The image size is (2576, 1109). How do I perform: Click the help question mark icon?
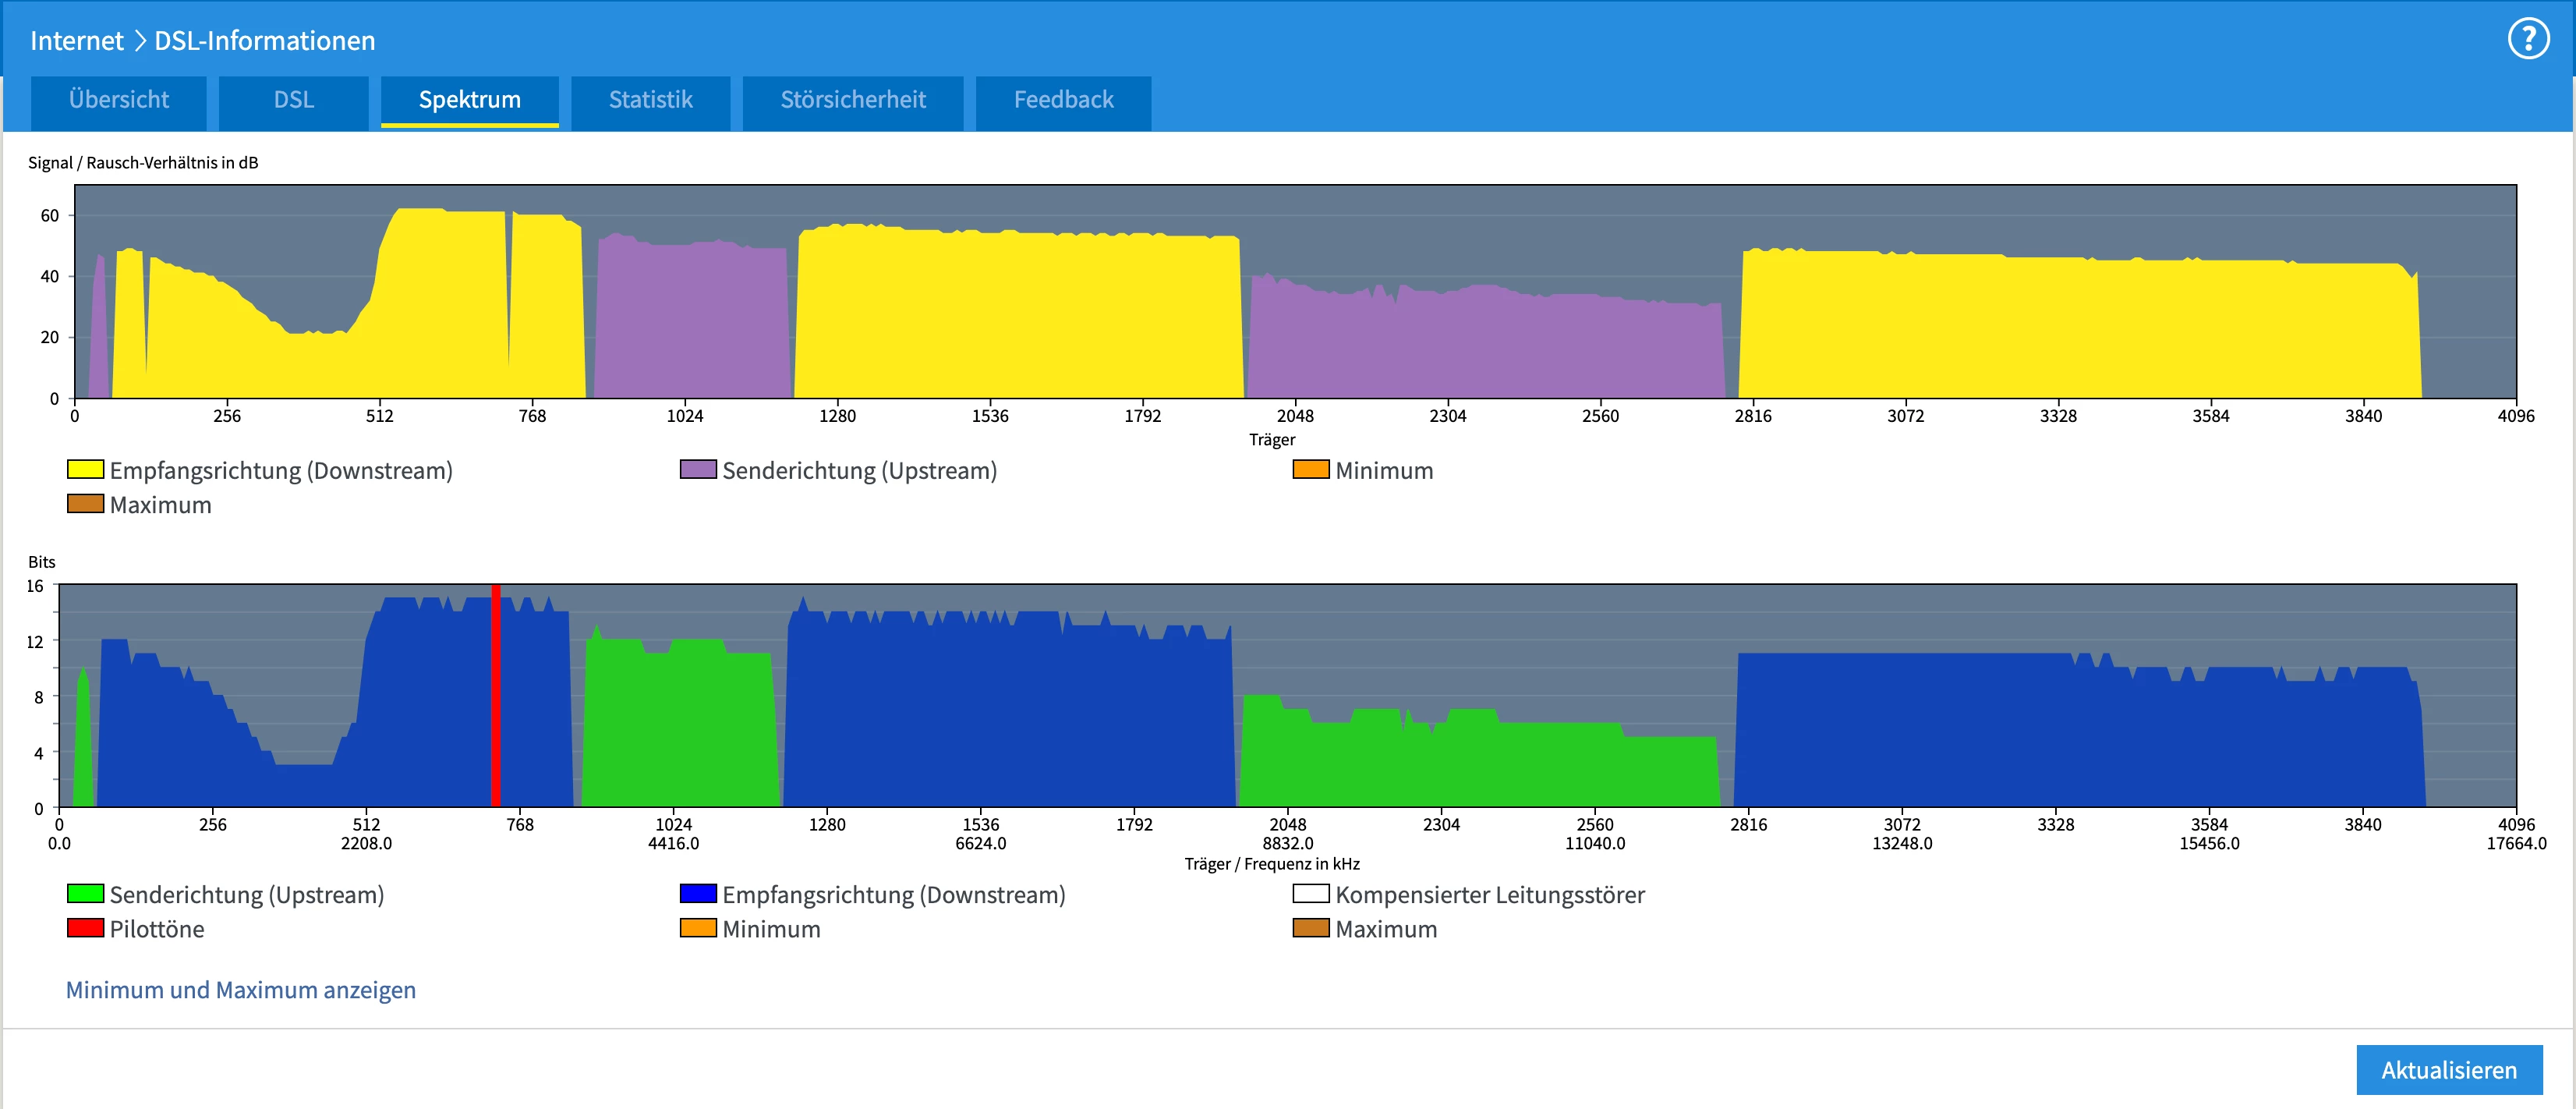tap(2528, 40)
